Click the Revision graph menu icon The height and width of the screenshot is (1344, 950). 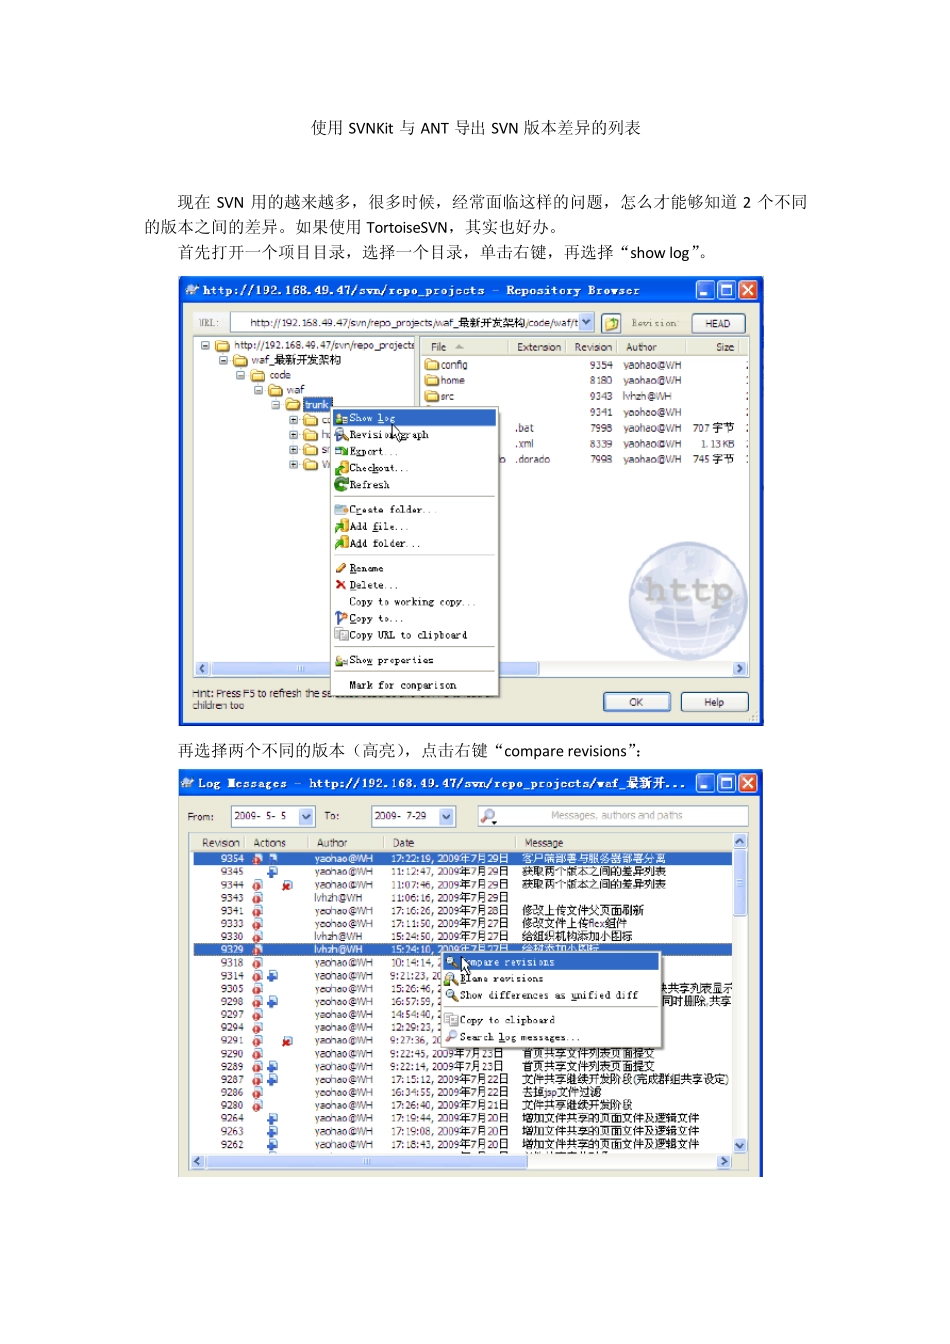pyautogui.click(x=341, y=435)
